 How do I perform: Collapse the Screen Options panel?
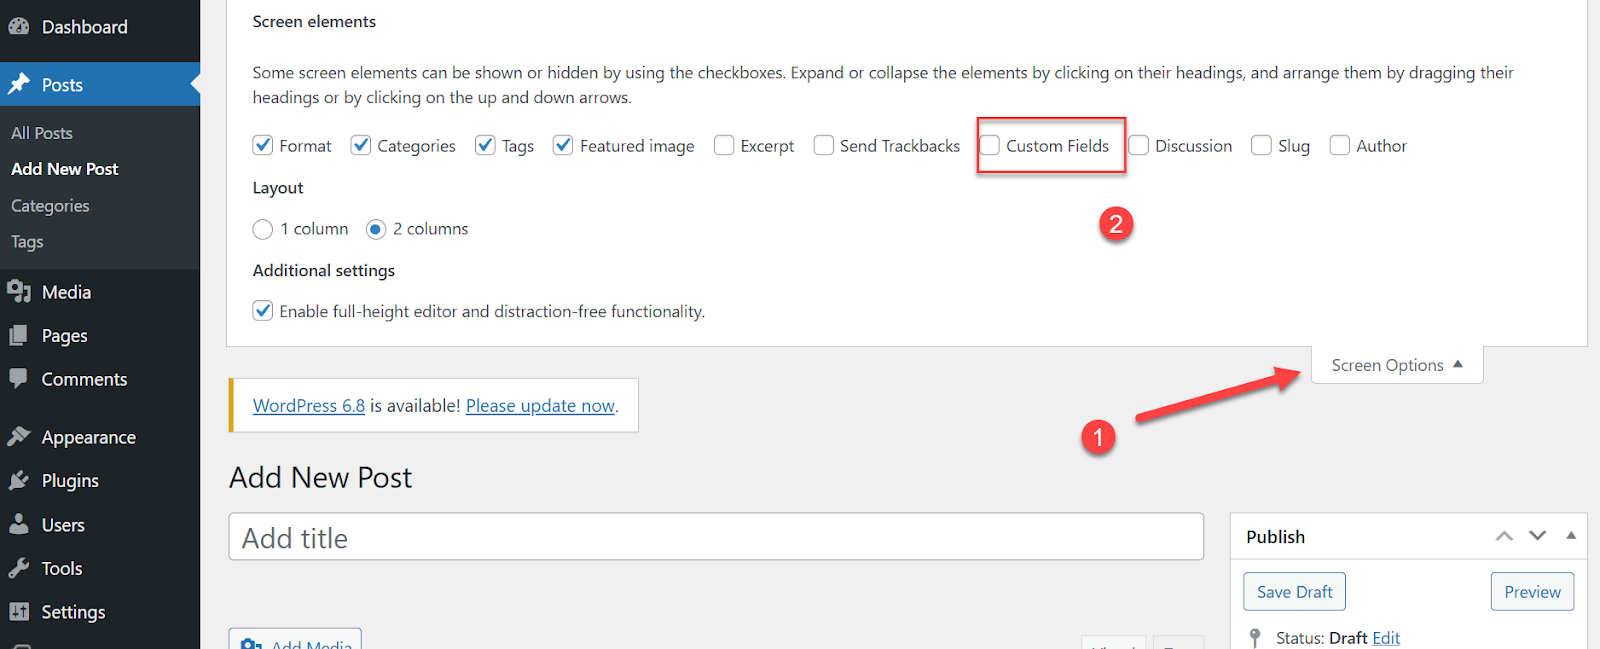click(1396, 365)
